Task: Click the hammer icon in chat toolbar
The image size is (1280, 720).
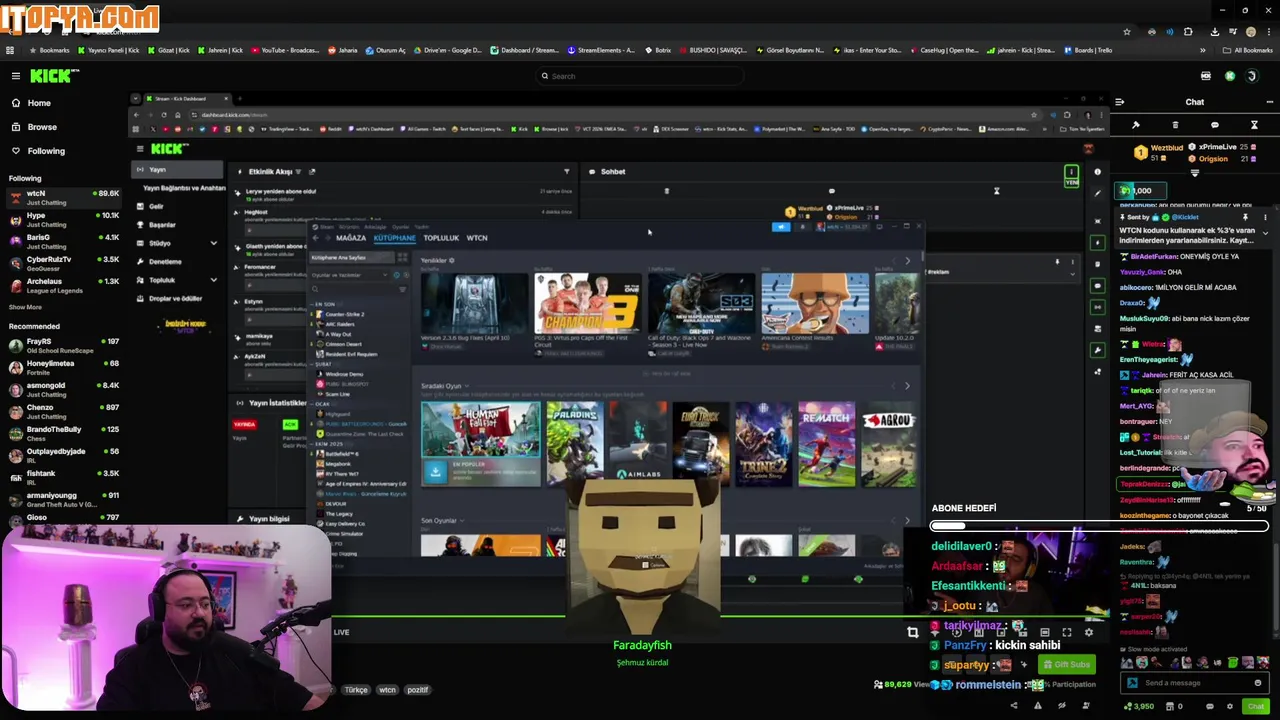Action: pyautogui.click(x=1135, y=125)
